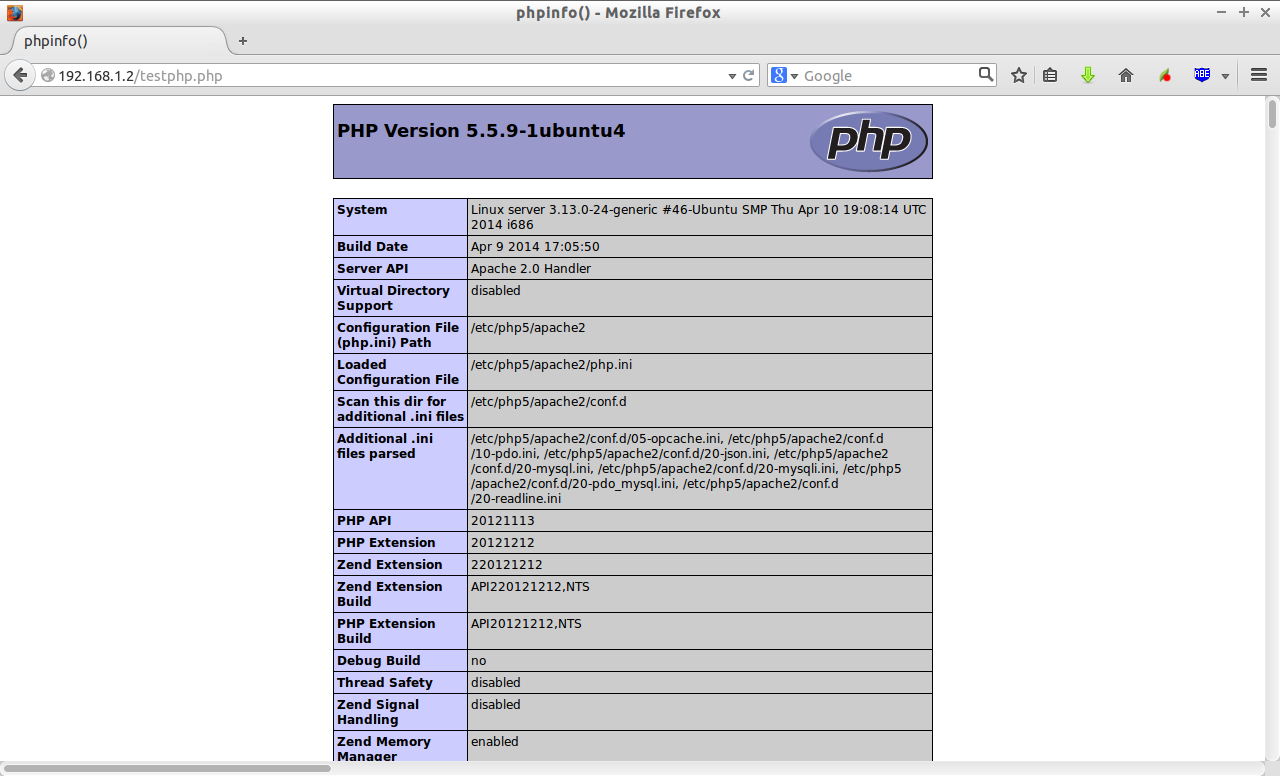The width and height of the screenshot is (1280, 776).
Task: Click the PHP logo image
Action: point(868,141)
